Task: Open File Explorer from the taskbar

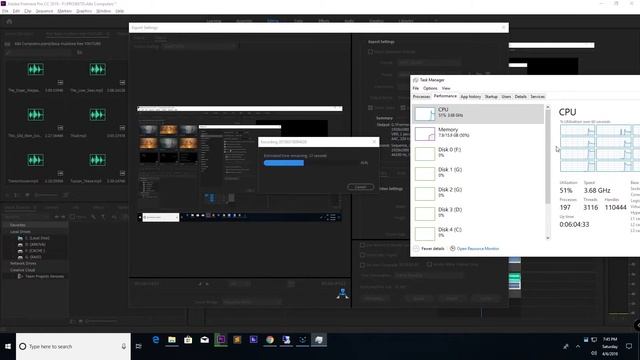Action: [172, 340]
